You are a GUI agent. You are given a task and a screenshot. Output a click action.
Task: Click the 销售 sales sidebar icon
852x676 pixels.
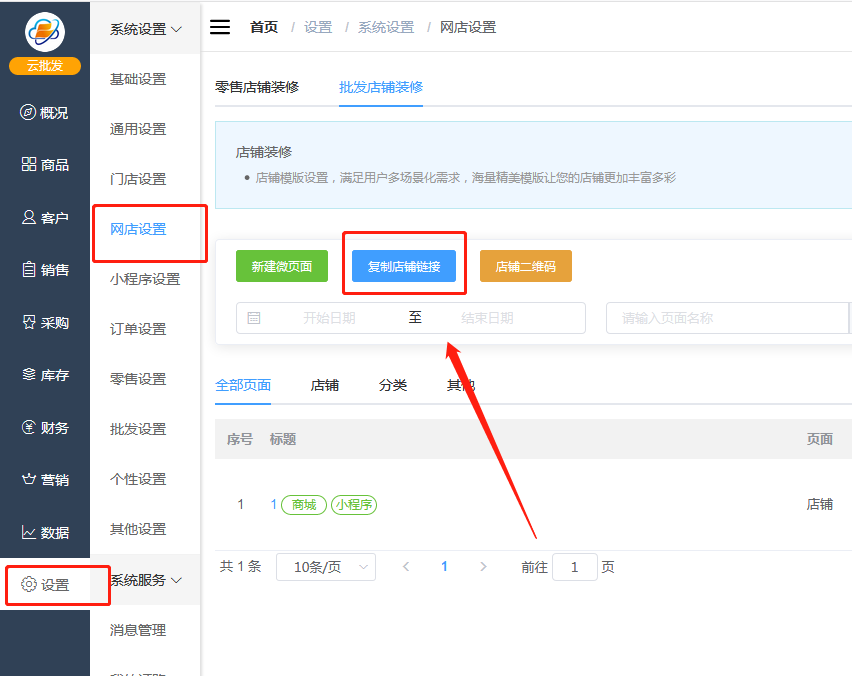[44, 269]
